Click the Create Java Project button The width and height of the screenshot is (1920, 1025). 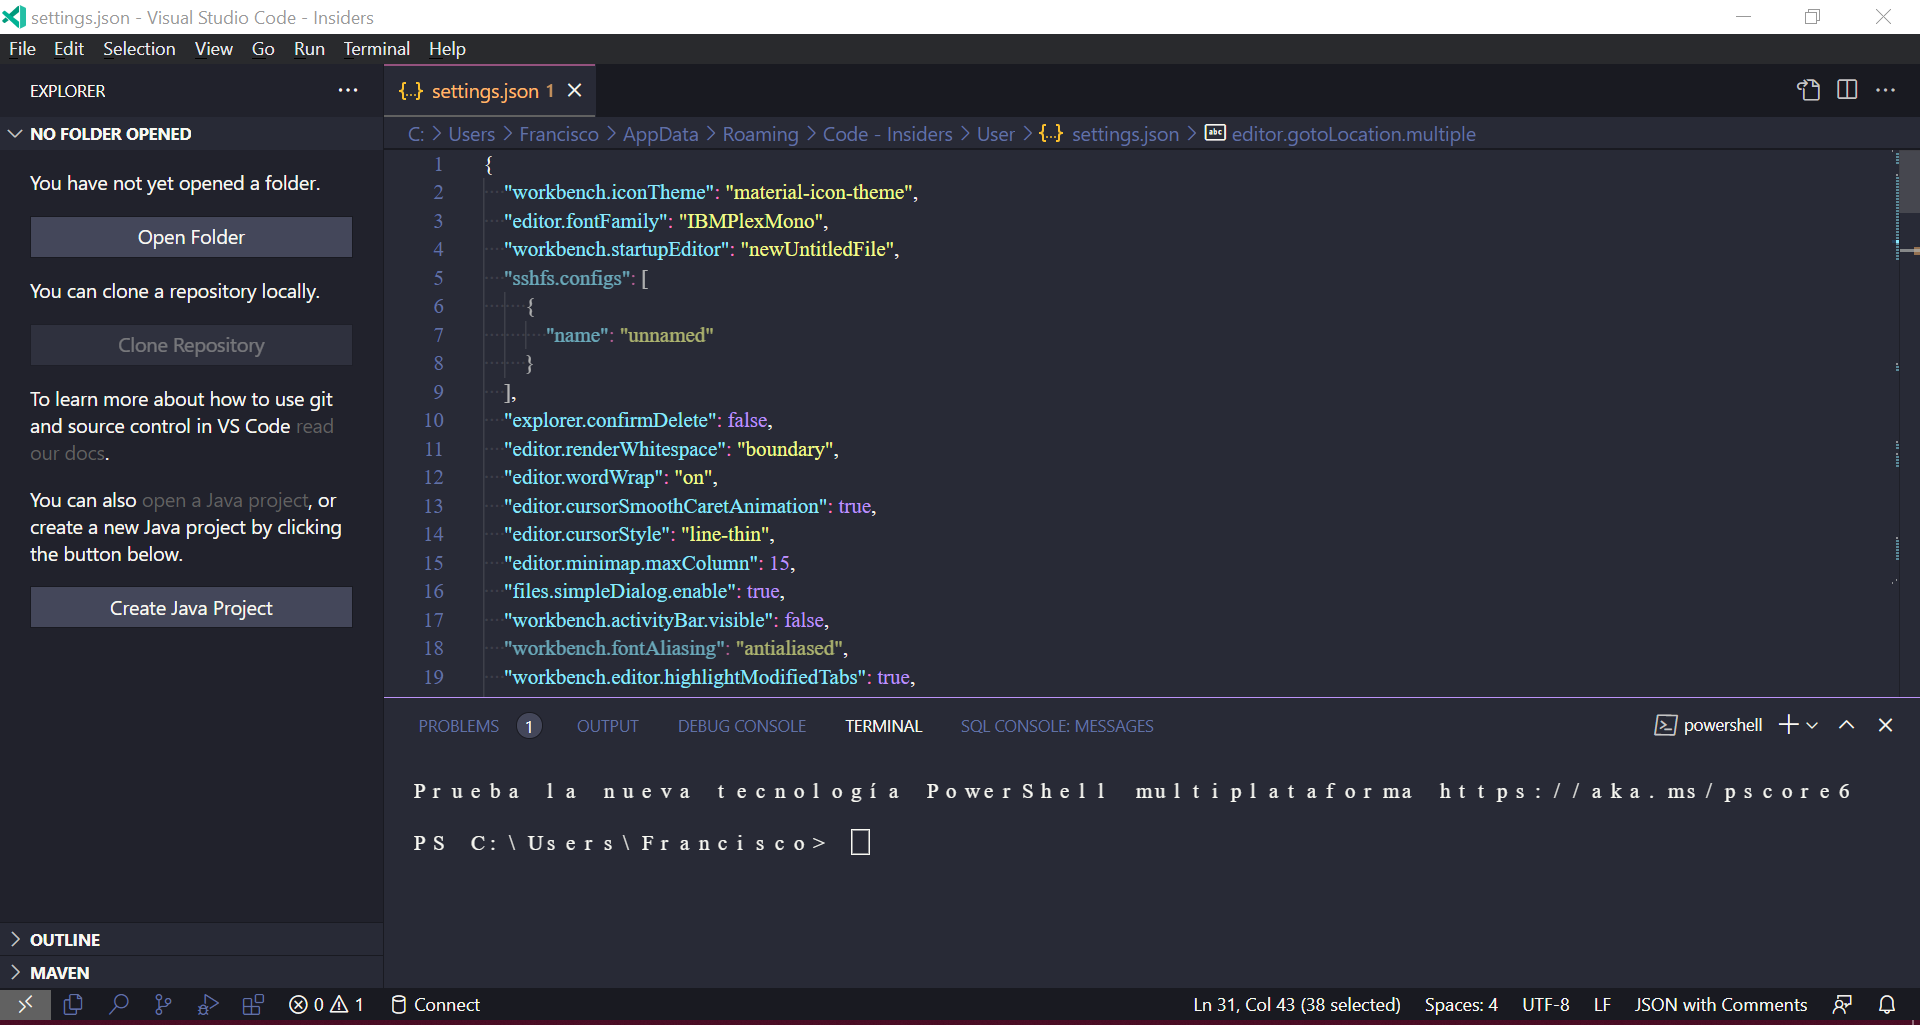tap(190, 607)
